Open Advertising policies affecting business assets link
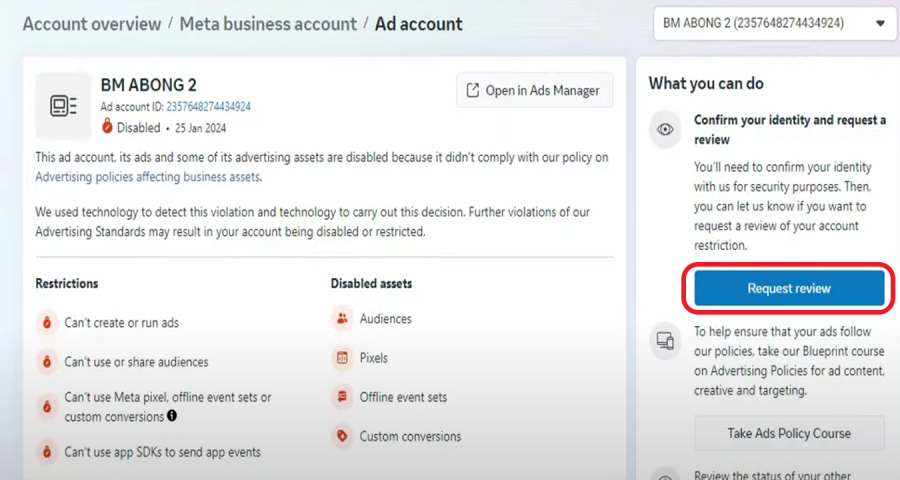The width and height of the screenshot is (900, 480). click(x=148, y=177)
